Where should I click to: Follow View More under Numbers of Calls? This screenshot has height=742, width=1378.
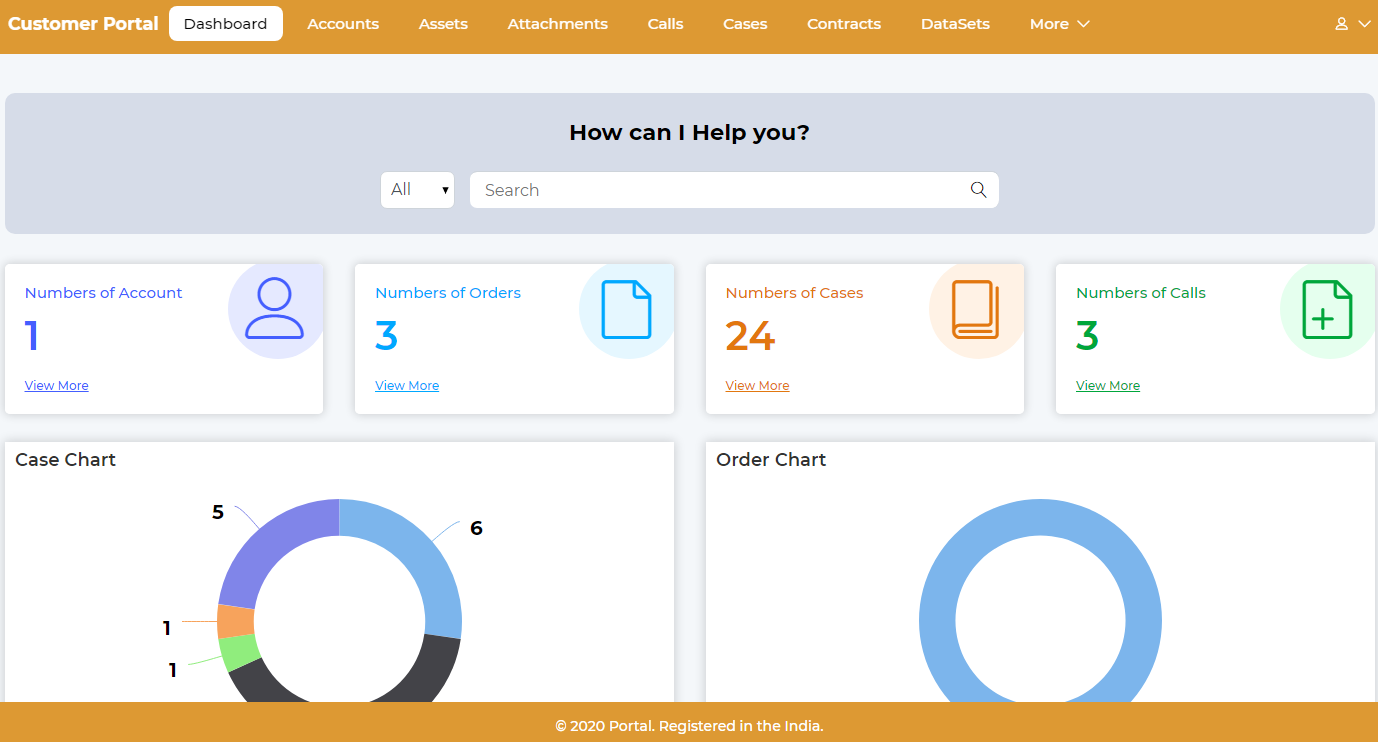tap(1108, 386)
